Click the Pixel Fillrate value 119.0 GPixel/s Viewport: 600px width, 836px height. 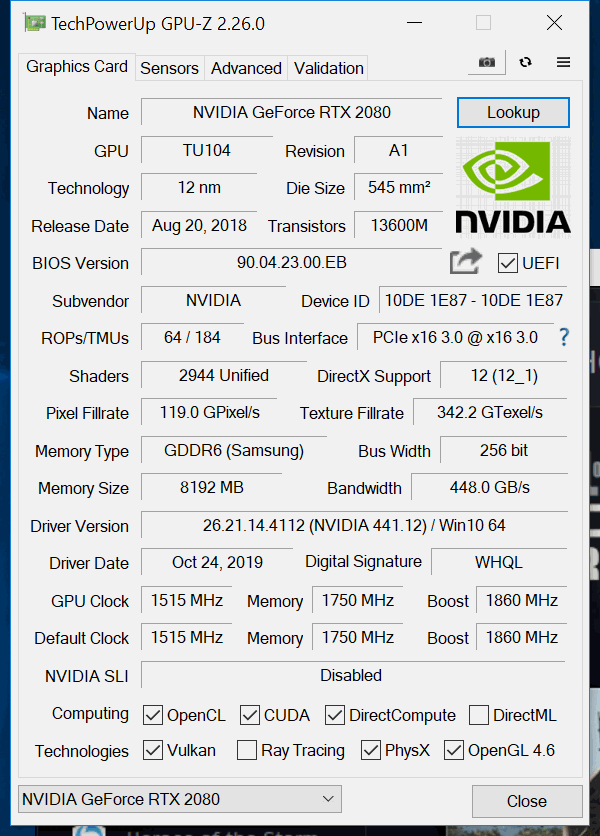click(x=209, y=412)
